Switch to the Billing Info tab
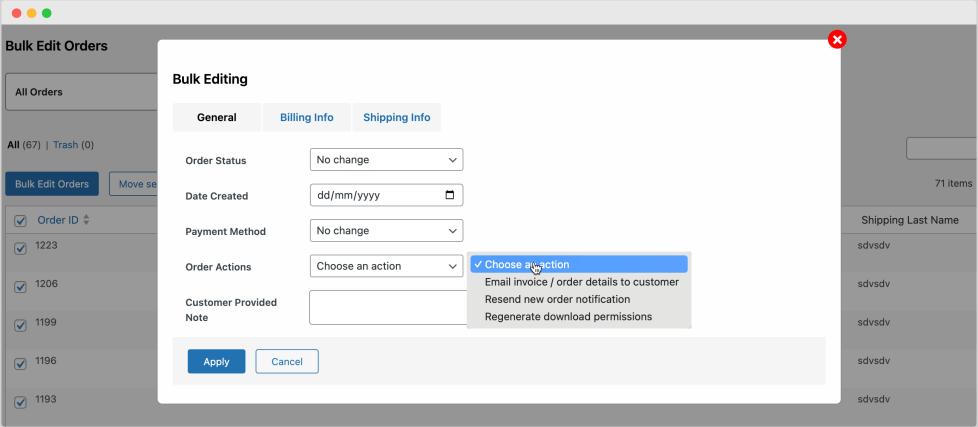 (x=306, y=117)
